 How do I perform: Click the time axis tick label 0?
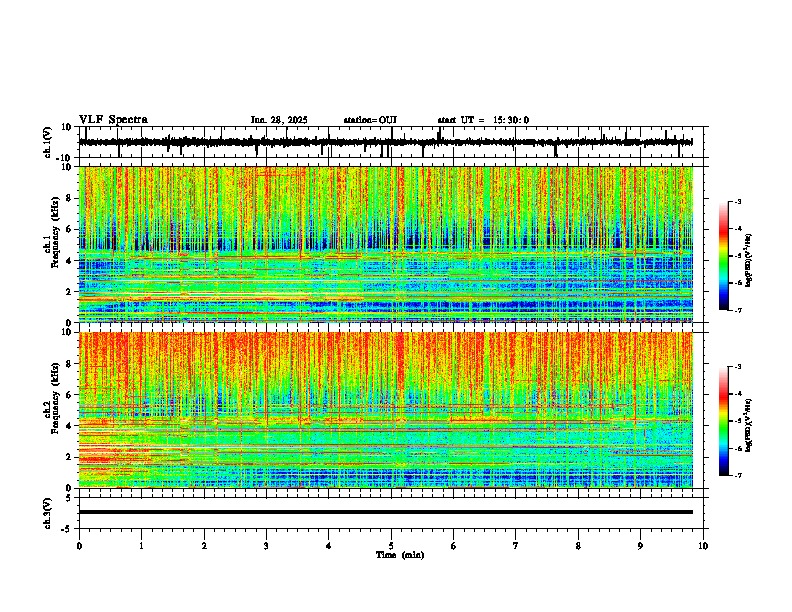tap(79, 546)
